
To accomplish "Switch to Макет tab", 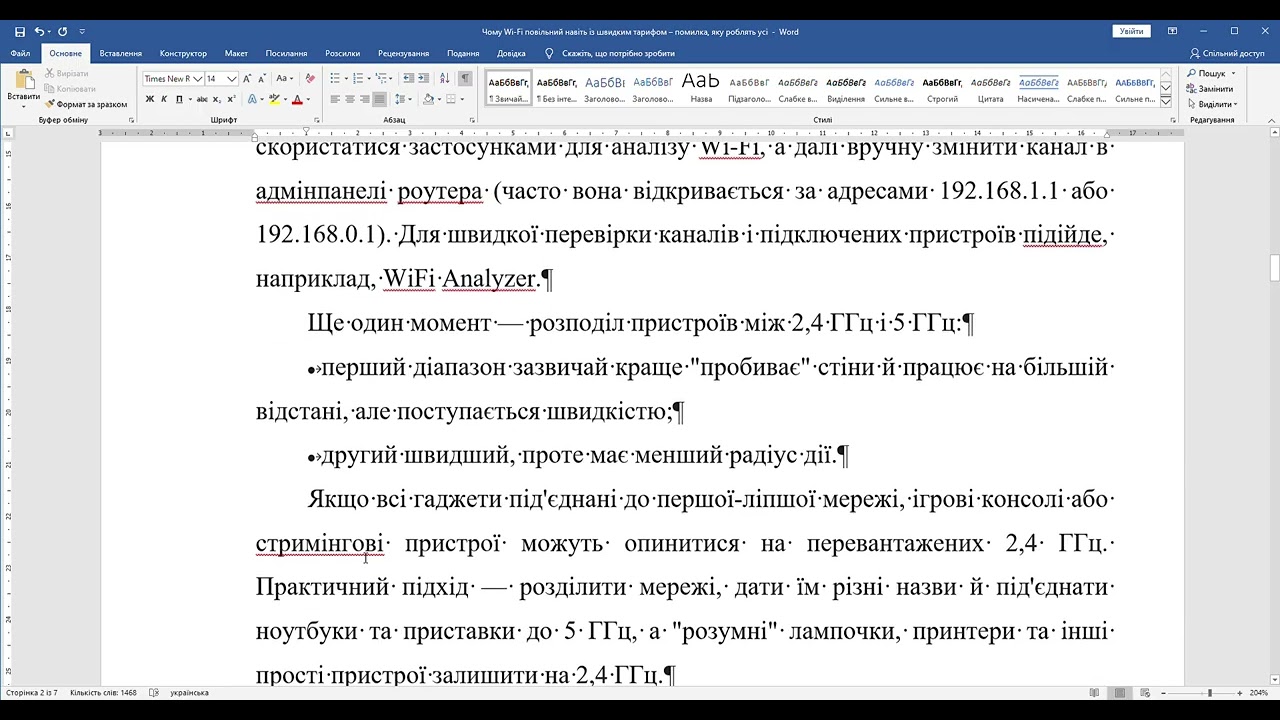I will point(236,53).
